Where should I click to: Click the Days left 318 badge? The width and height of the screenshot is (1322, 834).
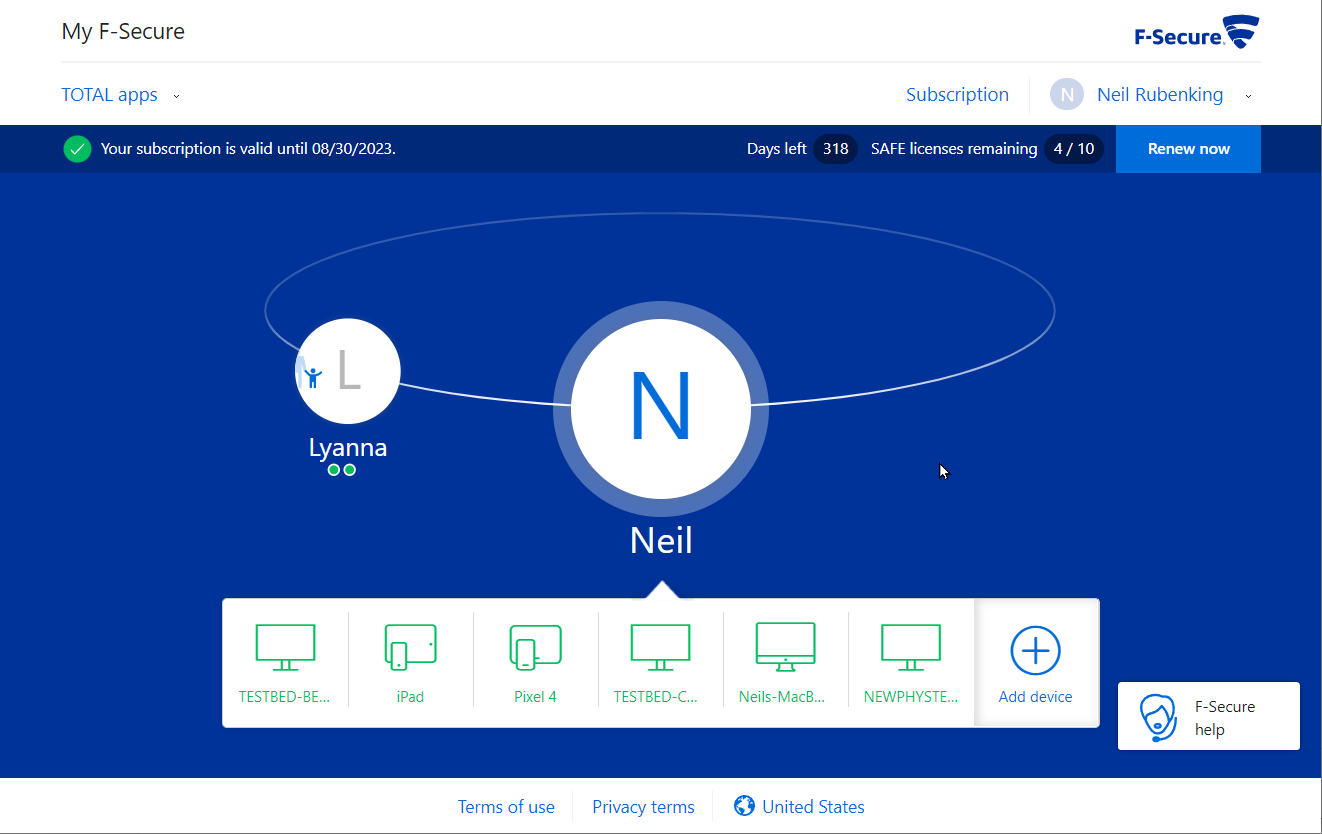835,149
